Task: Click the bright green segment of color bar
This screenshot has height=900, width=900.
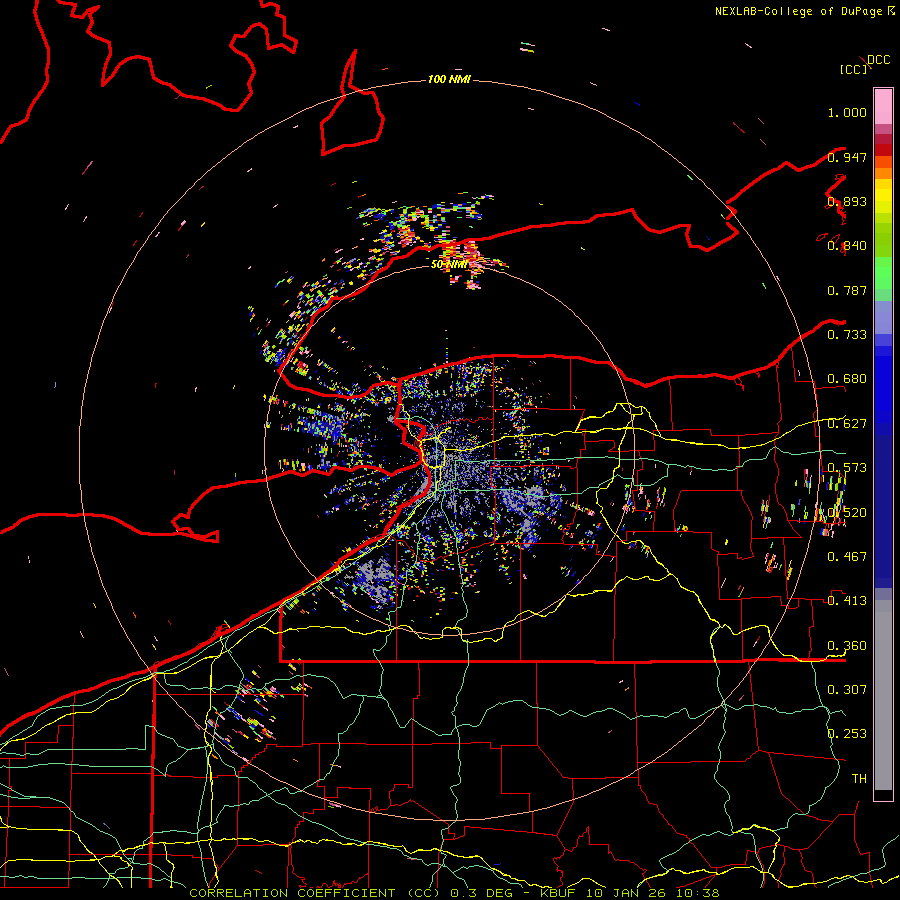Action: coord(883,273)
